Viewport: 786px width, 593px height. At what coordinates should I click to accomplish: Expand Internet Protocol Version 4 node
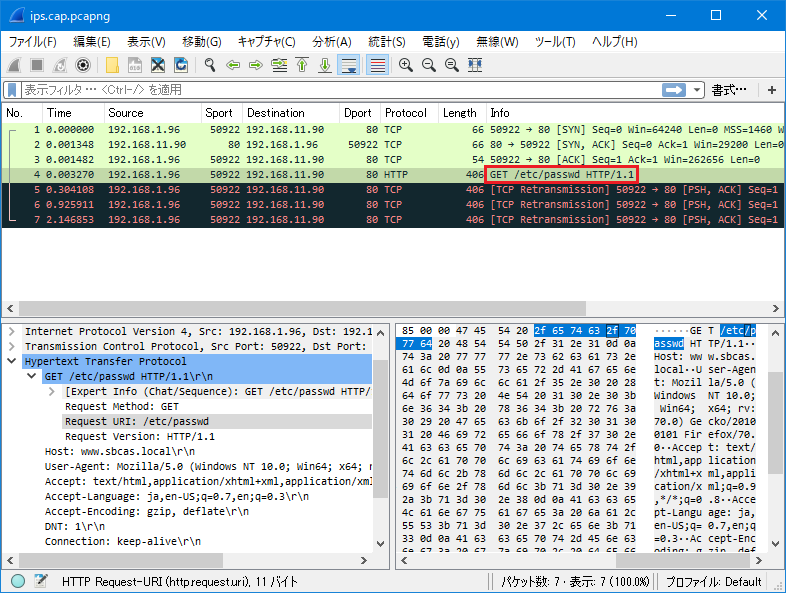(x=12, y=331)
